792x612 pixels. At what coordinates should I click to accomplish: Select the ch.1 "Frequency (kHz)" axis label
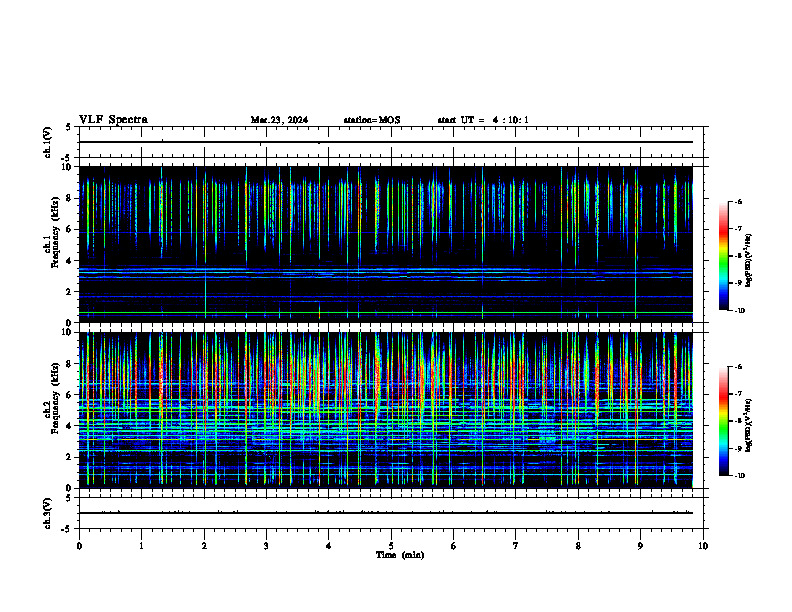tap(56, 232)
